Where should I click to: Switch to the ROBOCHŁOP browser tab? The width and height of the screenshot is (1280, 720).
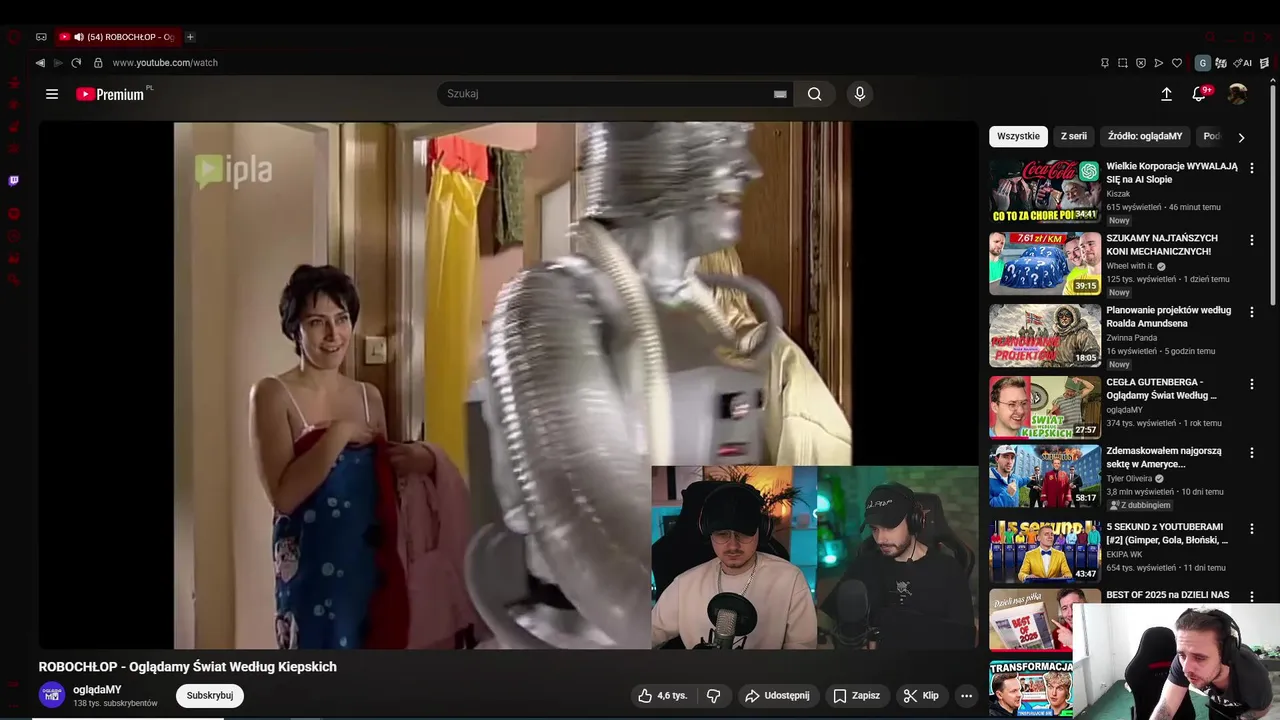pyautogui.click(x=117, y=37)
